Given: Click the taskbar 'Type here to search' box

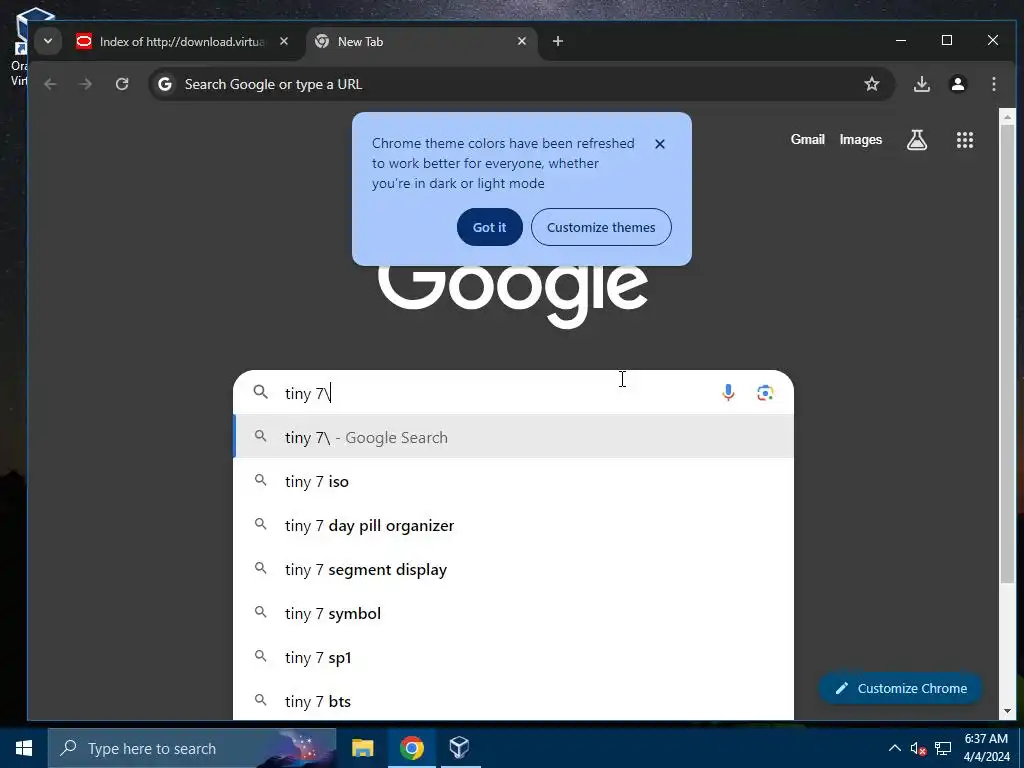Looking at the screenshot, I should point(192,748).
